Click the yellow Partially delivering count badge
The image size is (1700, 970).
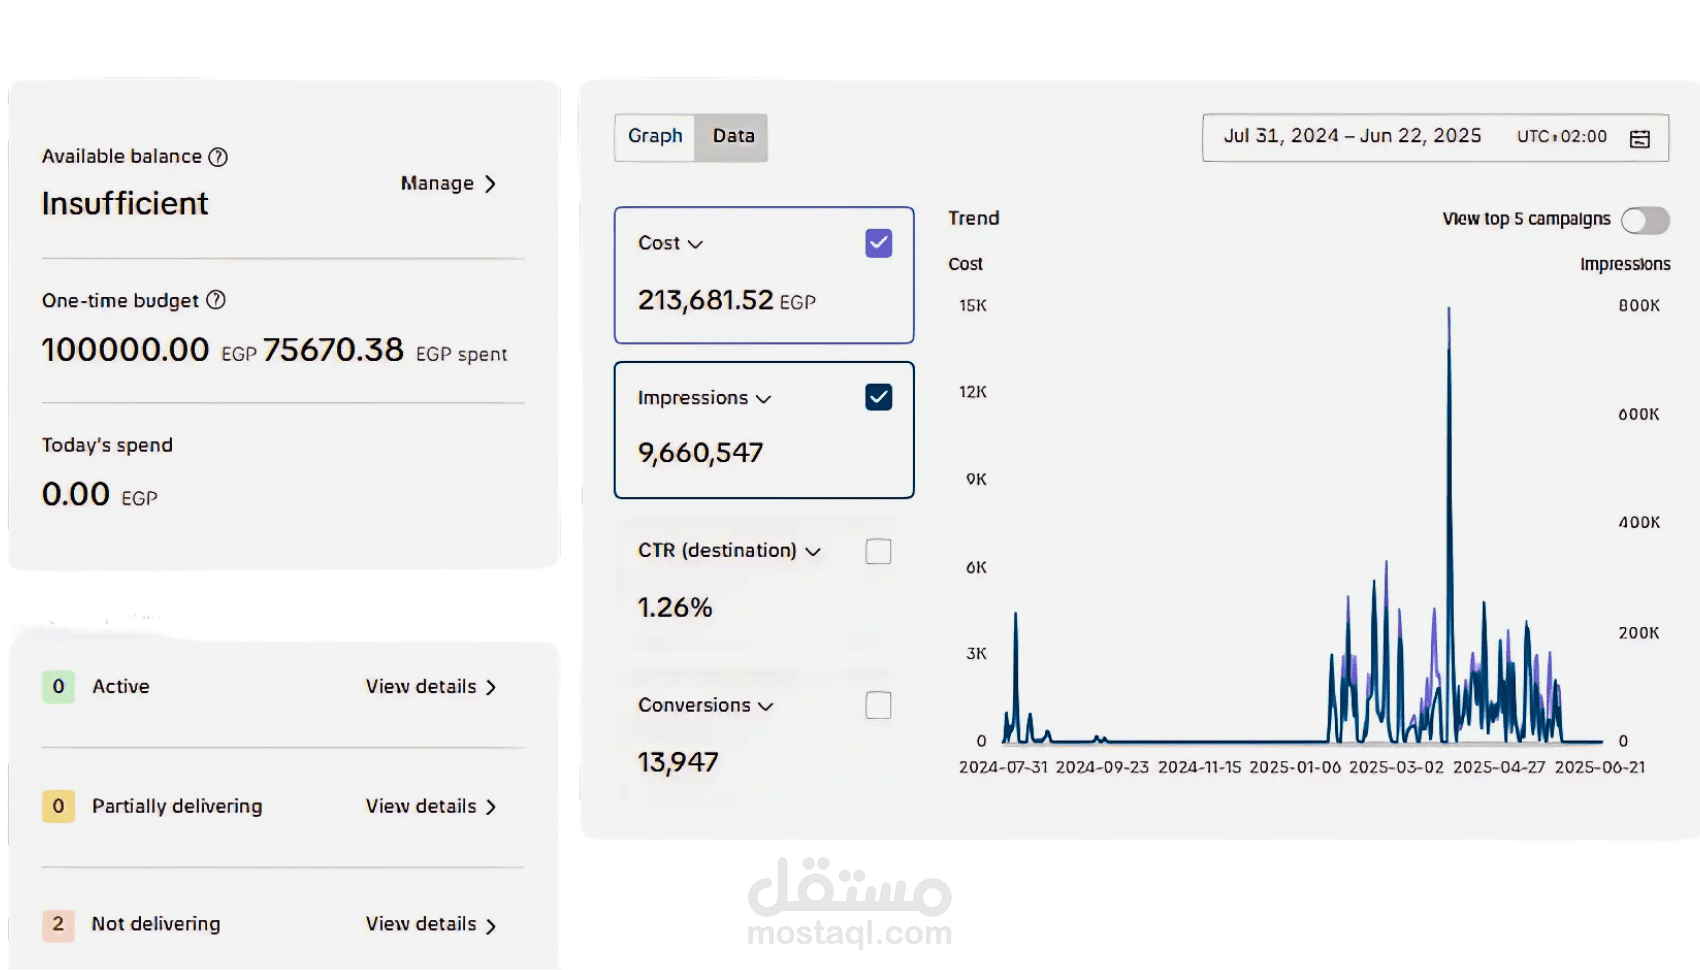pos(58,806)
